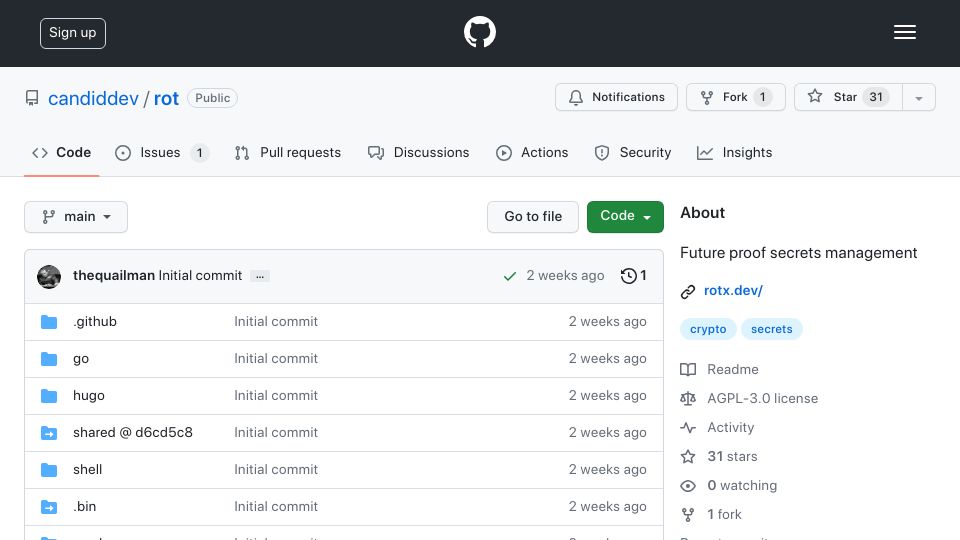
Task: Click the Readme book icon
Action: point(688,370)
